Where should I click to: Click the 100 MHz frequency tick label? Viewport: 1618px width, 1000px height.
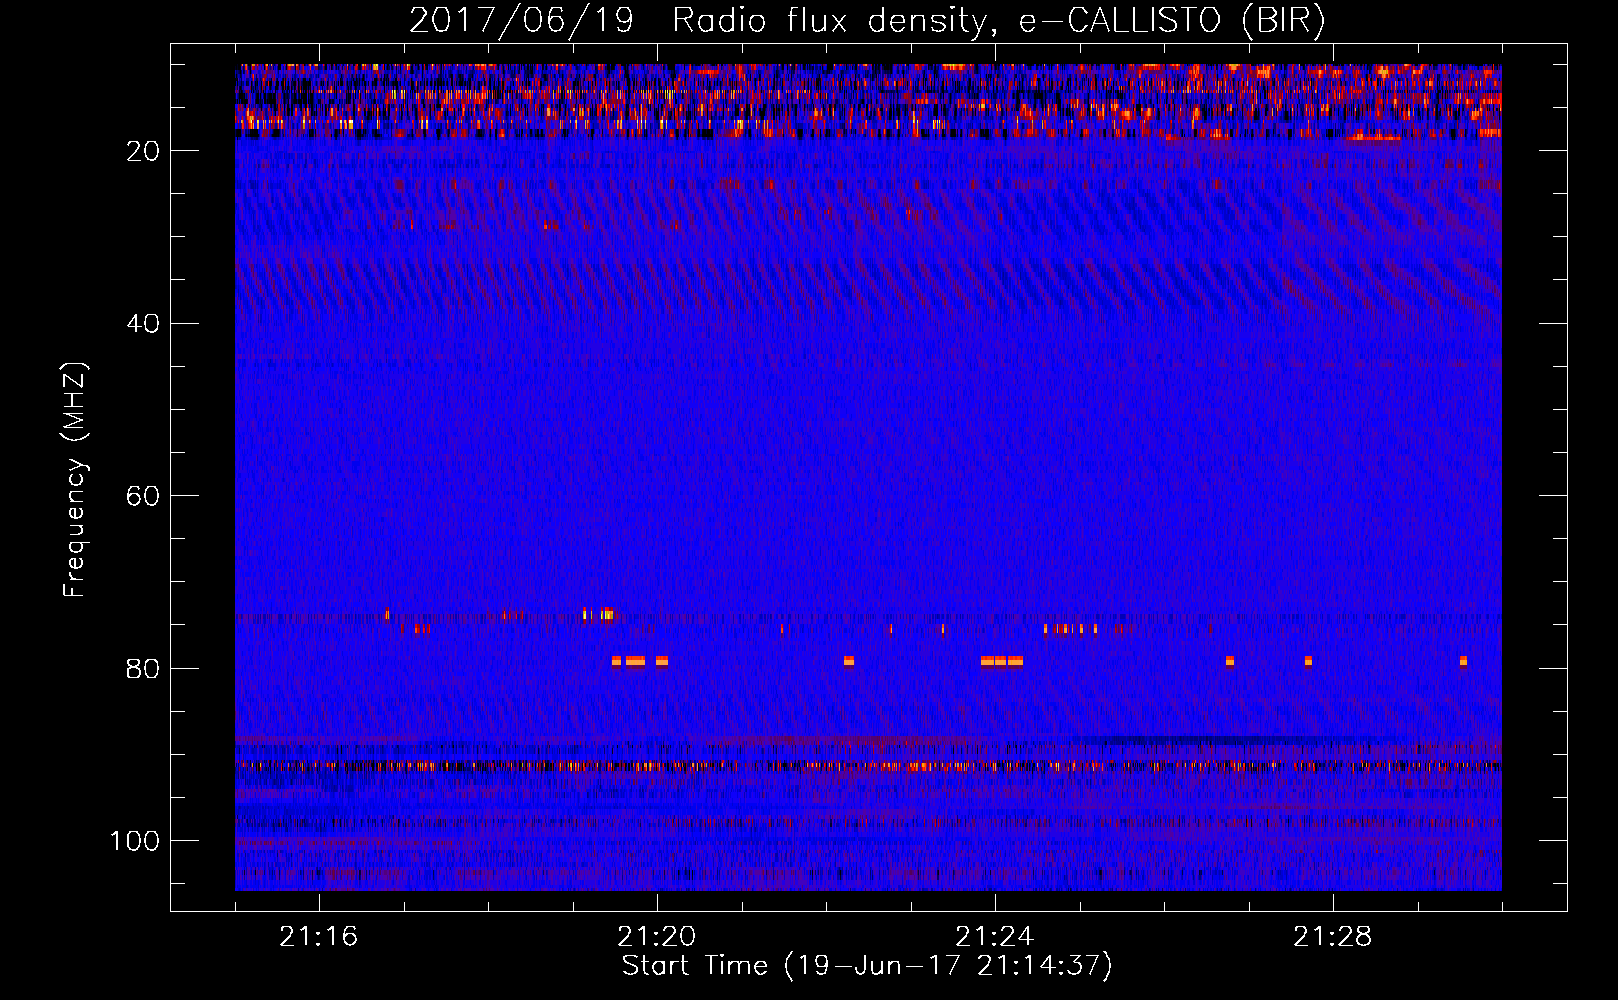135,841
